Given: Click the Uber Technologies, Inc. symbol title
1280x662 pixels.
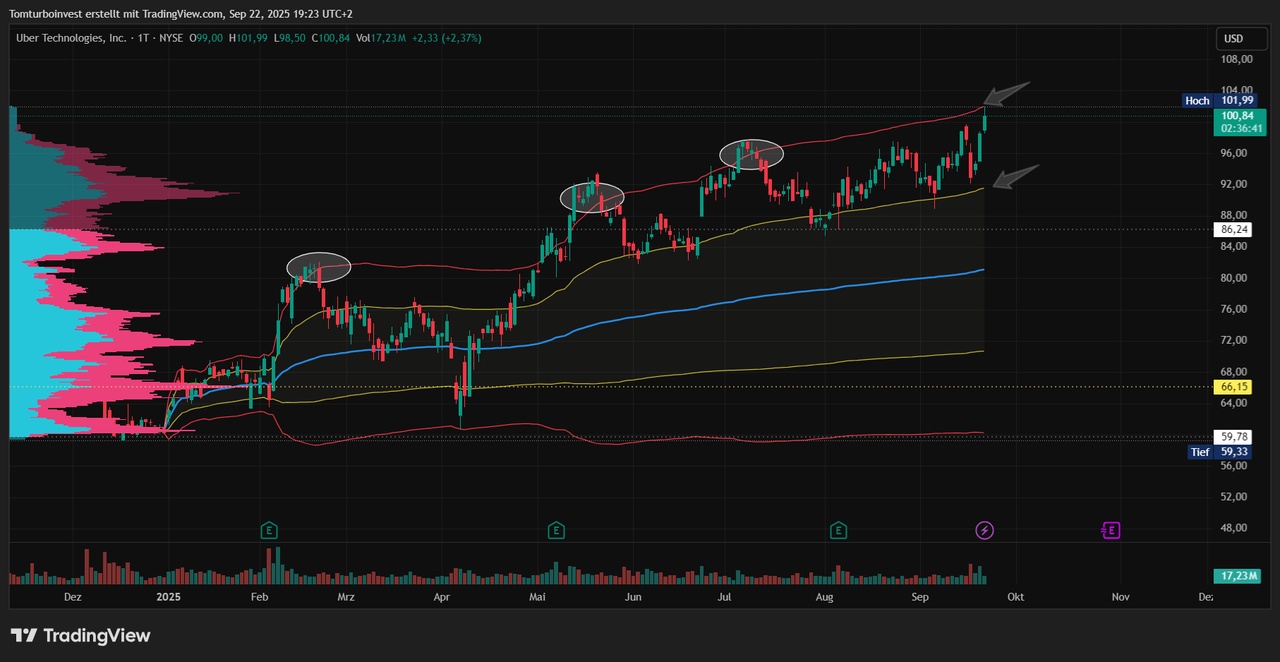Looking at the screenshot, I should (x=71, y=38).
